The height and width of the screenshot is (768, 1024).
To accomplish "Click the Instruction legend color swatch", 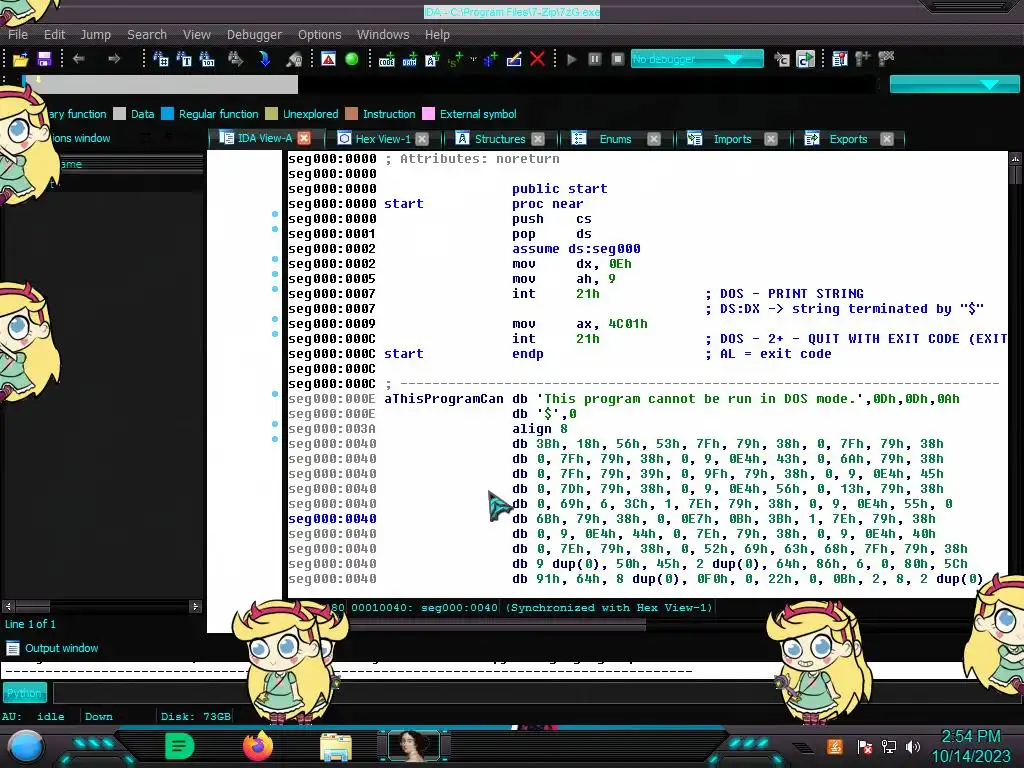I will pos(351,114).
